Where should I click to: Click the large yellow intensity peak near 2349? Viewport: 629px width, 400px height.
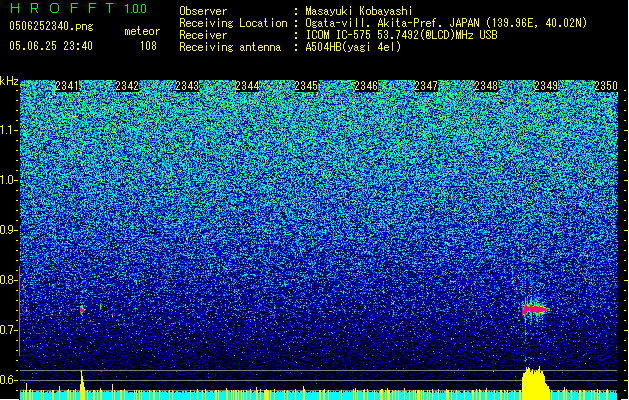(x=536, y=383)
